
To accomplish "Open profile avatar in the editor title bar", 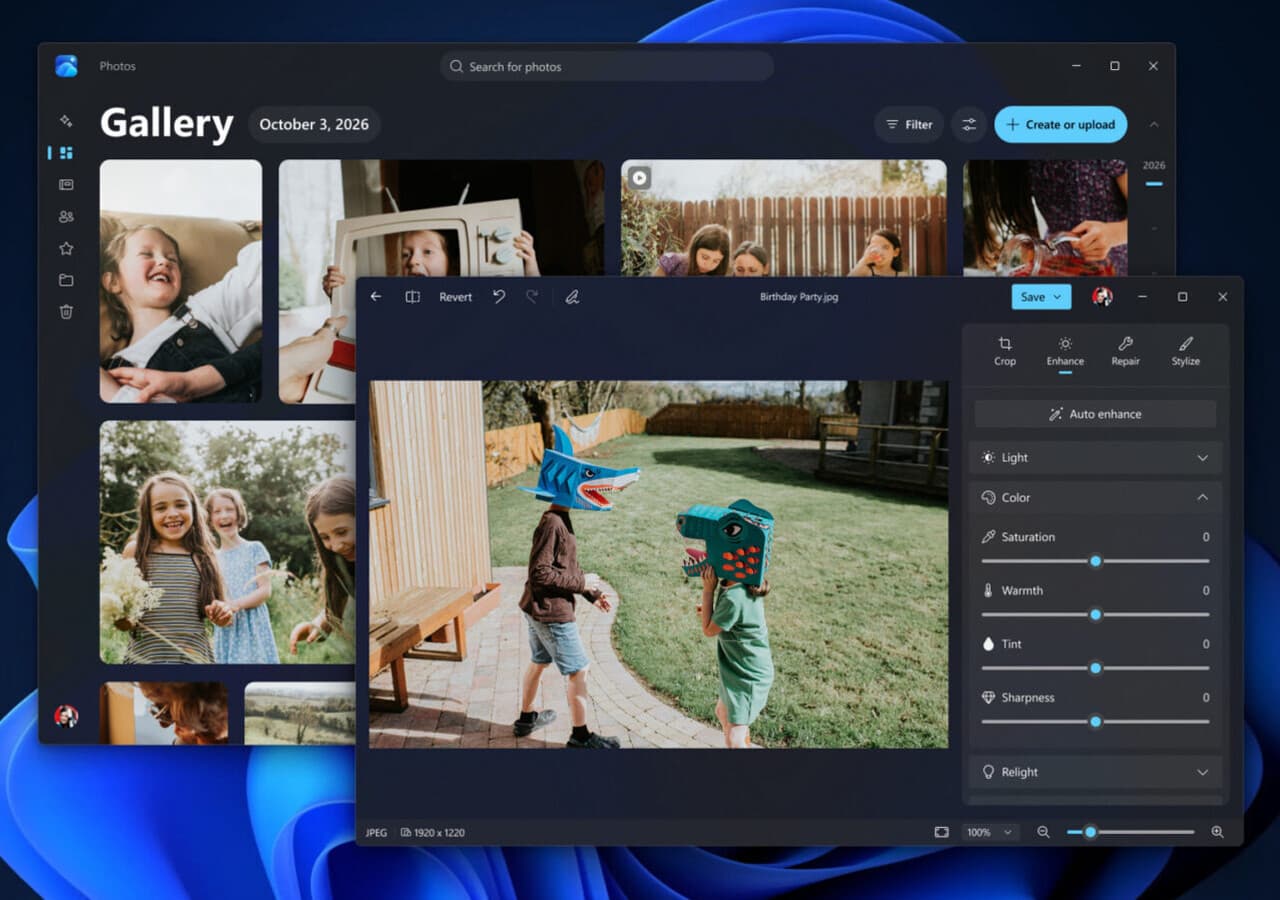I will coord(1102,297).
